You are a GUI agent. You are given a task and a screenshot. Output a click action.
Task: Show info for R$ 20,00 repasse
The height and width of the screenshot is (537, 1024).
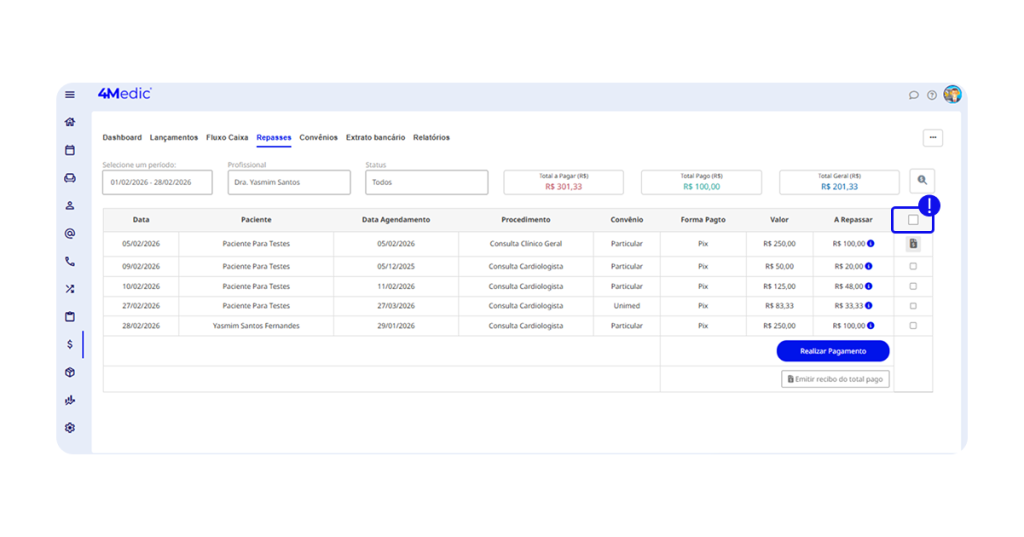pyautogui.click(x=869, y=267)
